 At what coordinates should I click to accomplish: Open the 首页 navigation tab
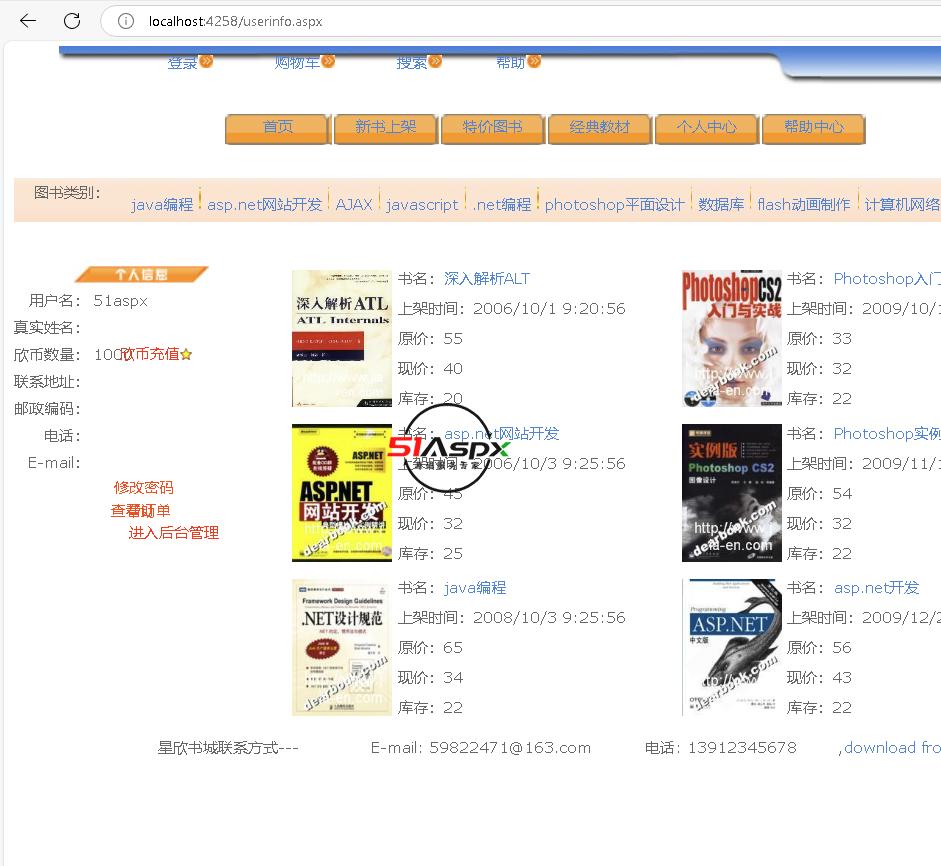pos(278,128)
